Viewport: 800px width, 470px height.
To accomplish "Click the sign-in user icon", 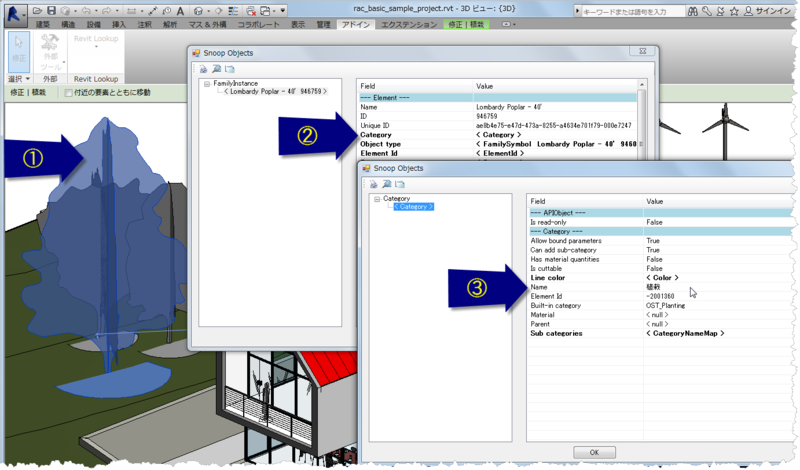I will 748,11.
